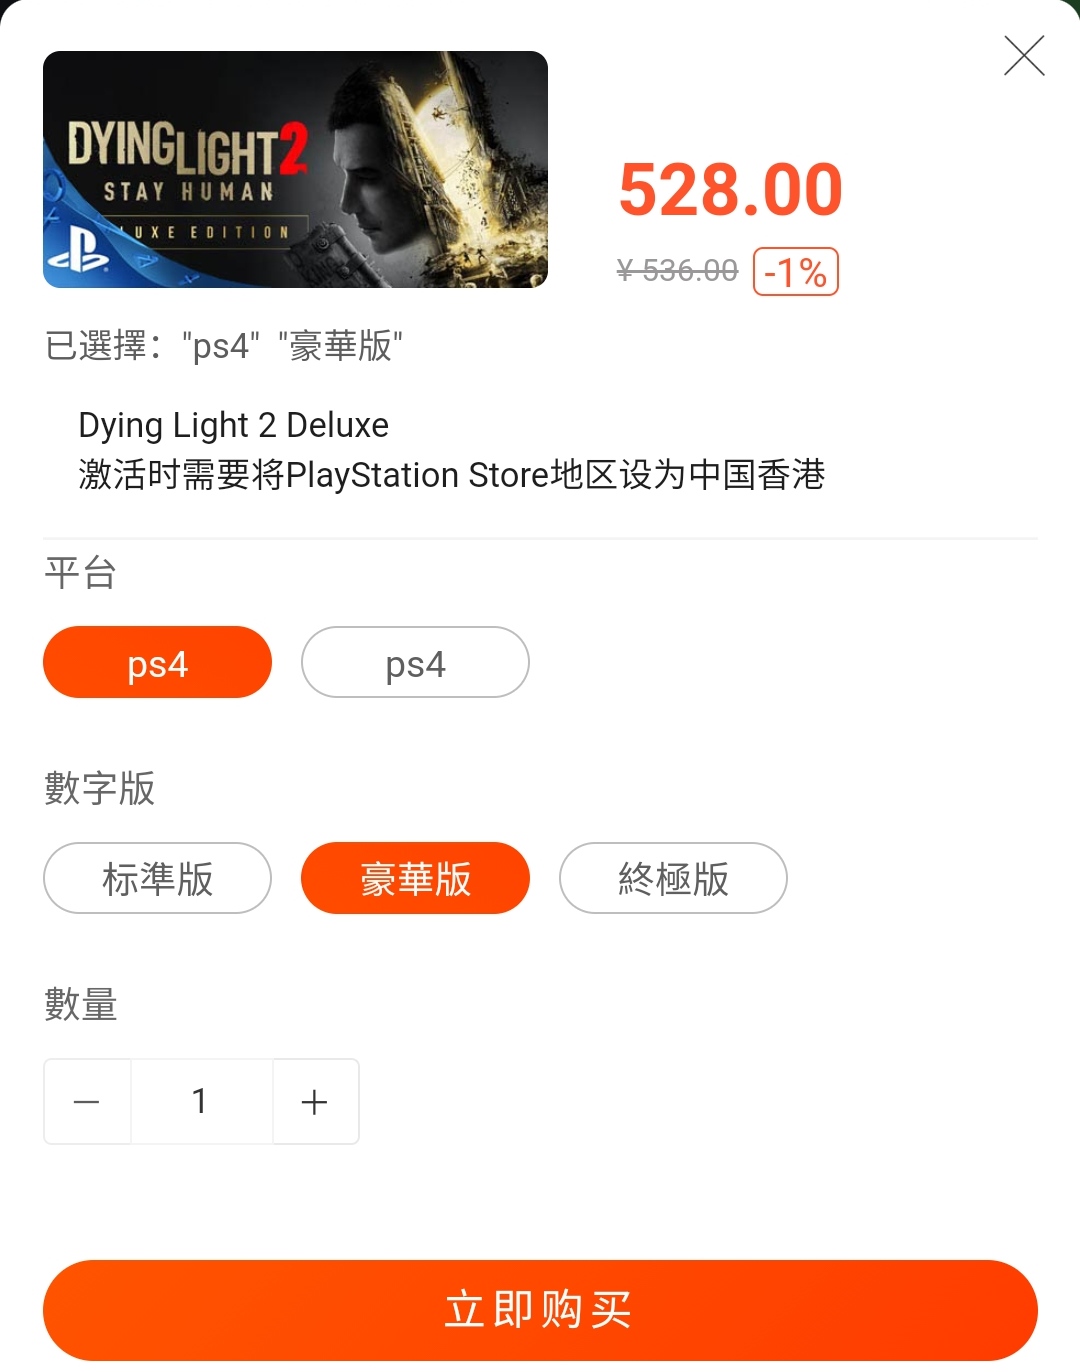The width and height of the screenshot is (1080, 1372).
Task: Tap the 平台 platform section label
Action: click(81, 573)
